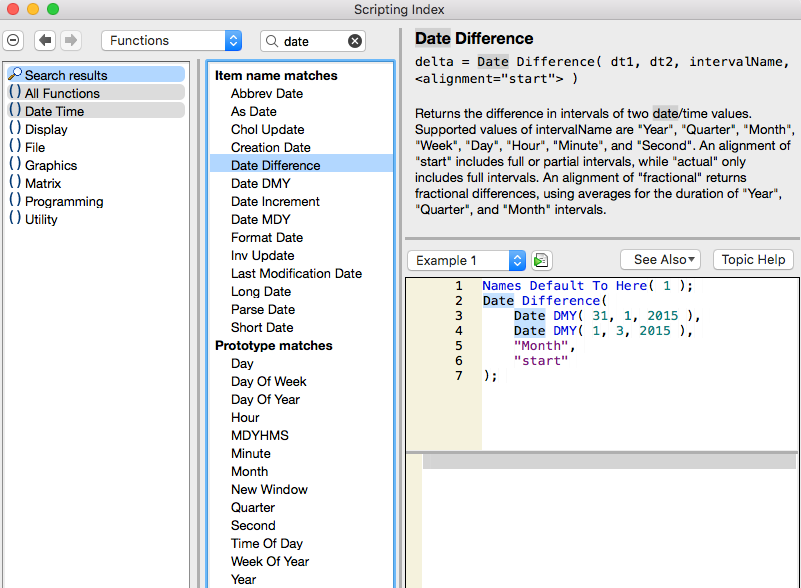Click the forward arrow navigation button
The width and height of the screenshot is (801, 588).
[70, 41]
